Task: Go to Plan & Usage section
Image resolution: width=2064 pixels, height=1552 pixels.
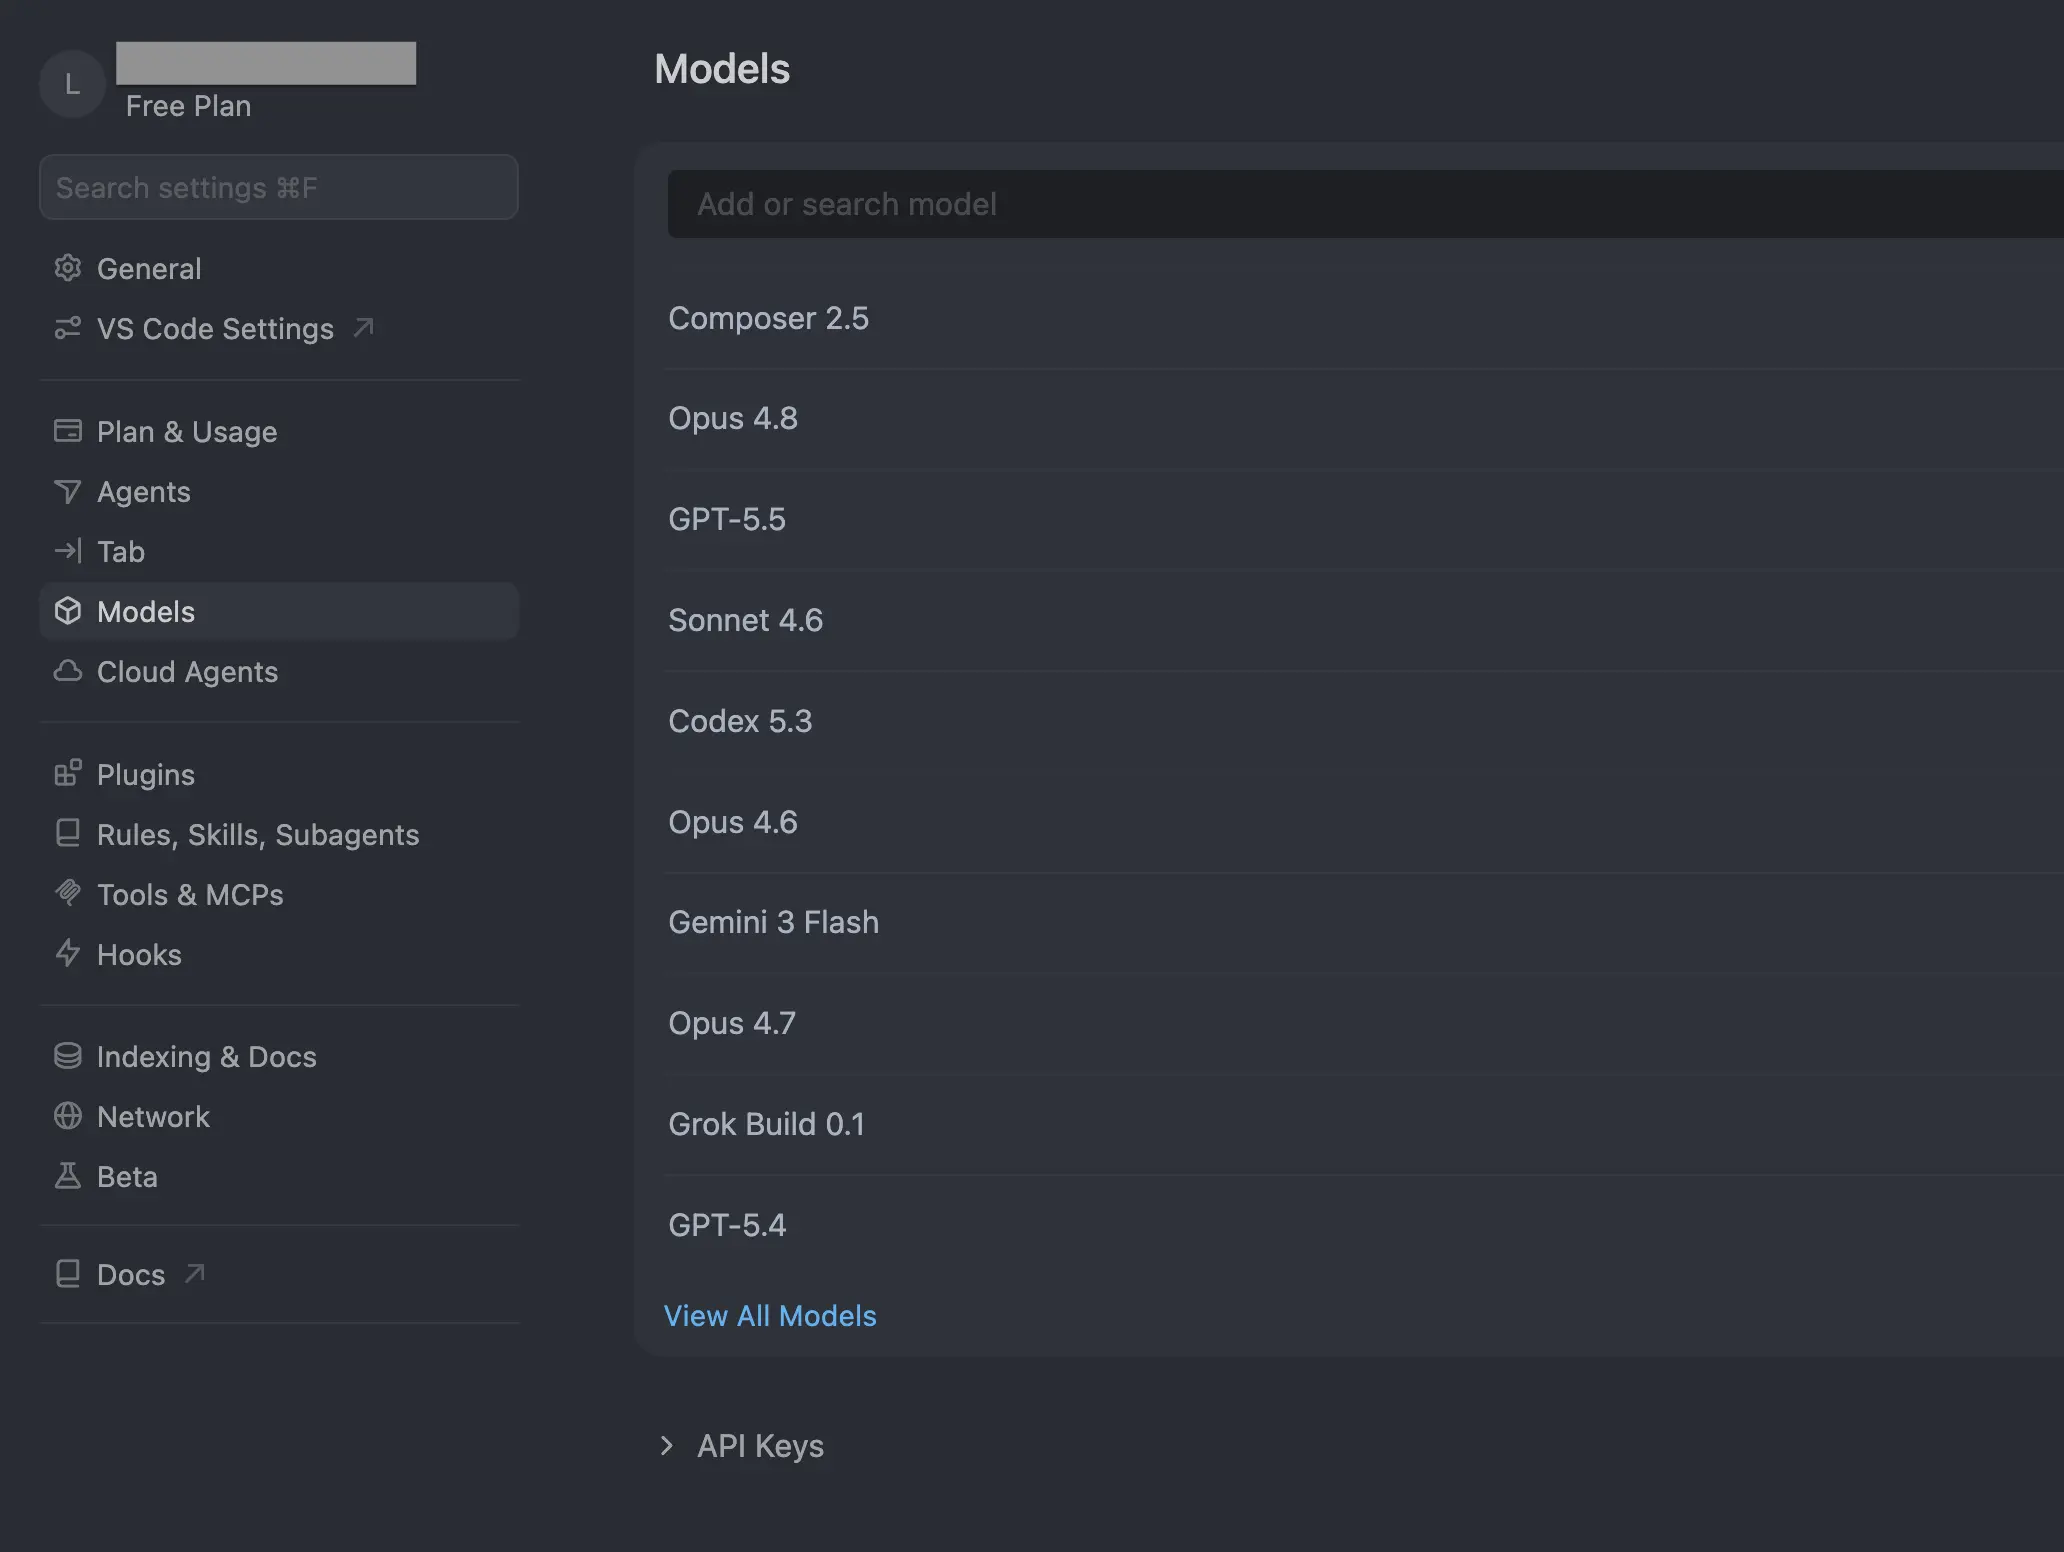Action: tap(279, 431)
